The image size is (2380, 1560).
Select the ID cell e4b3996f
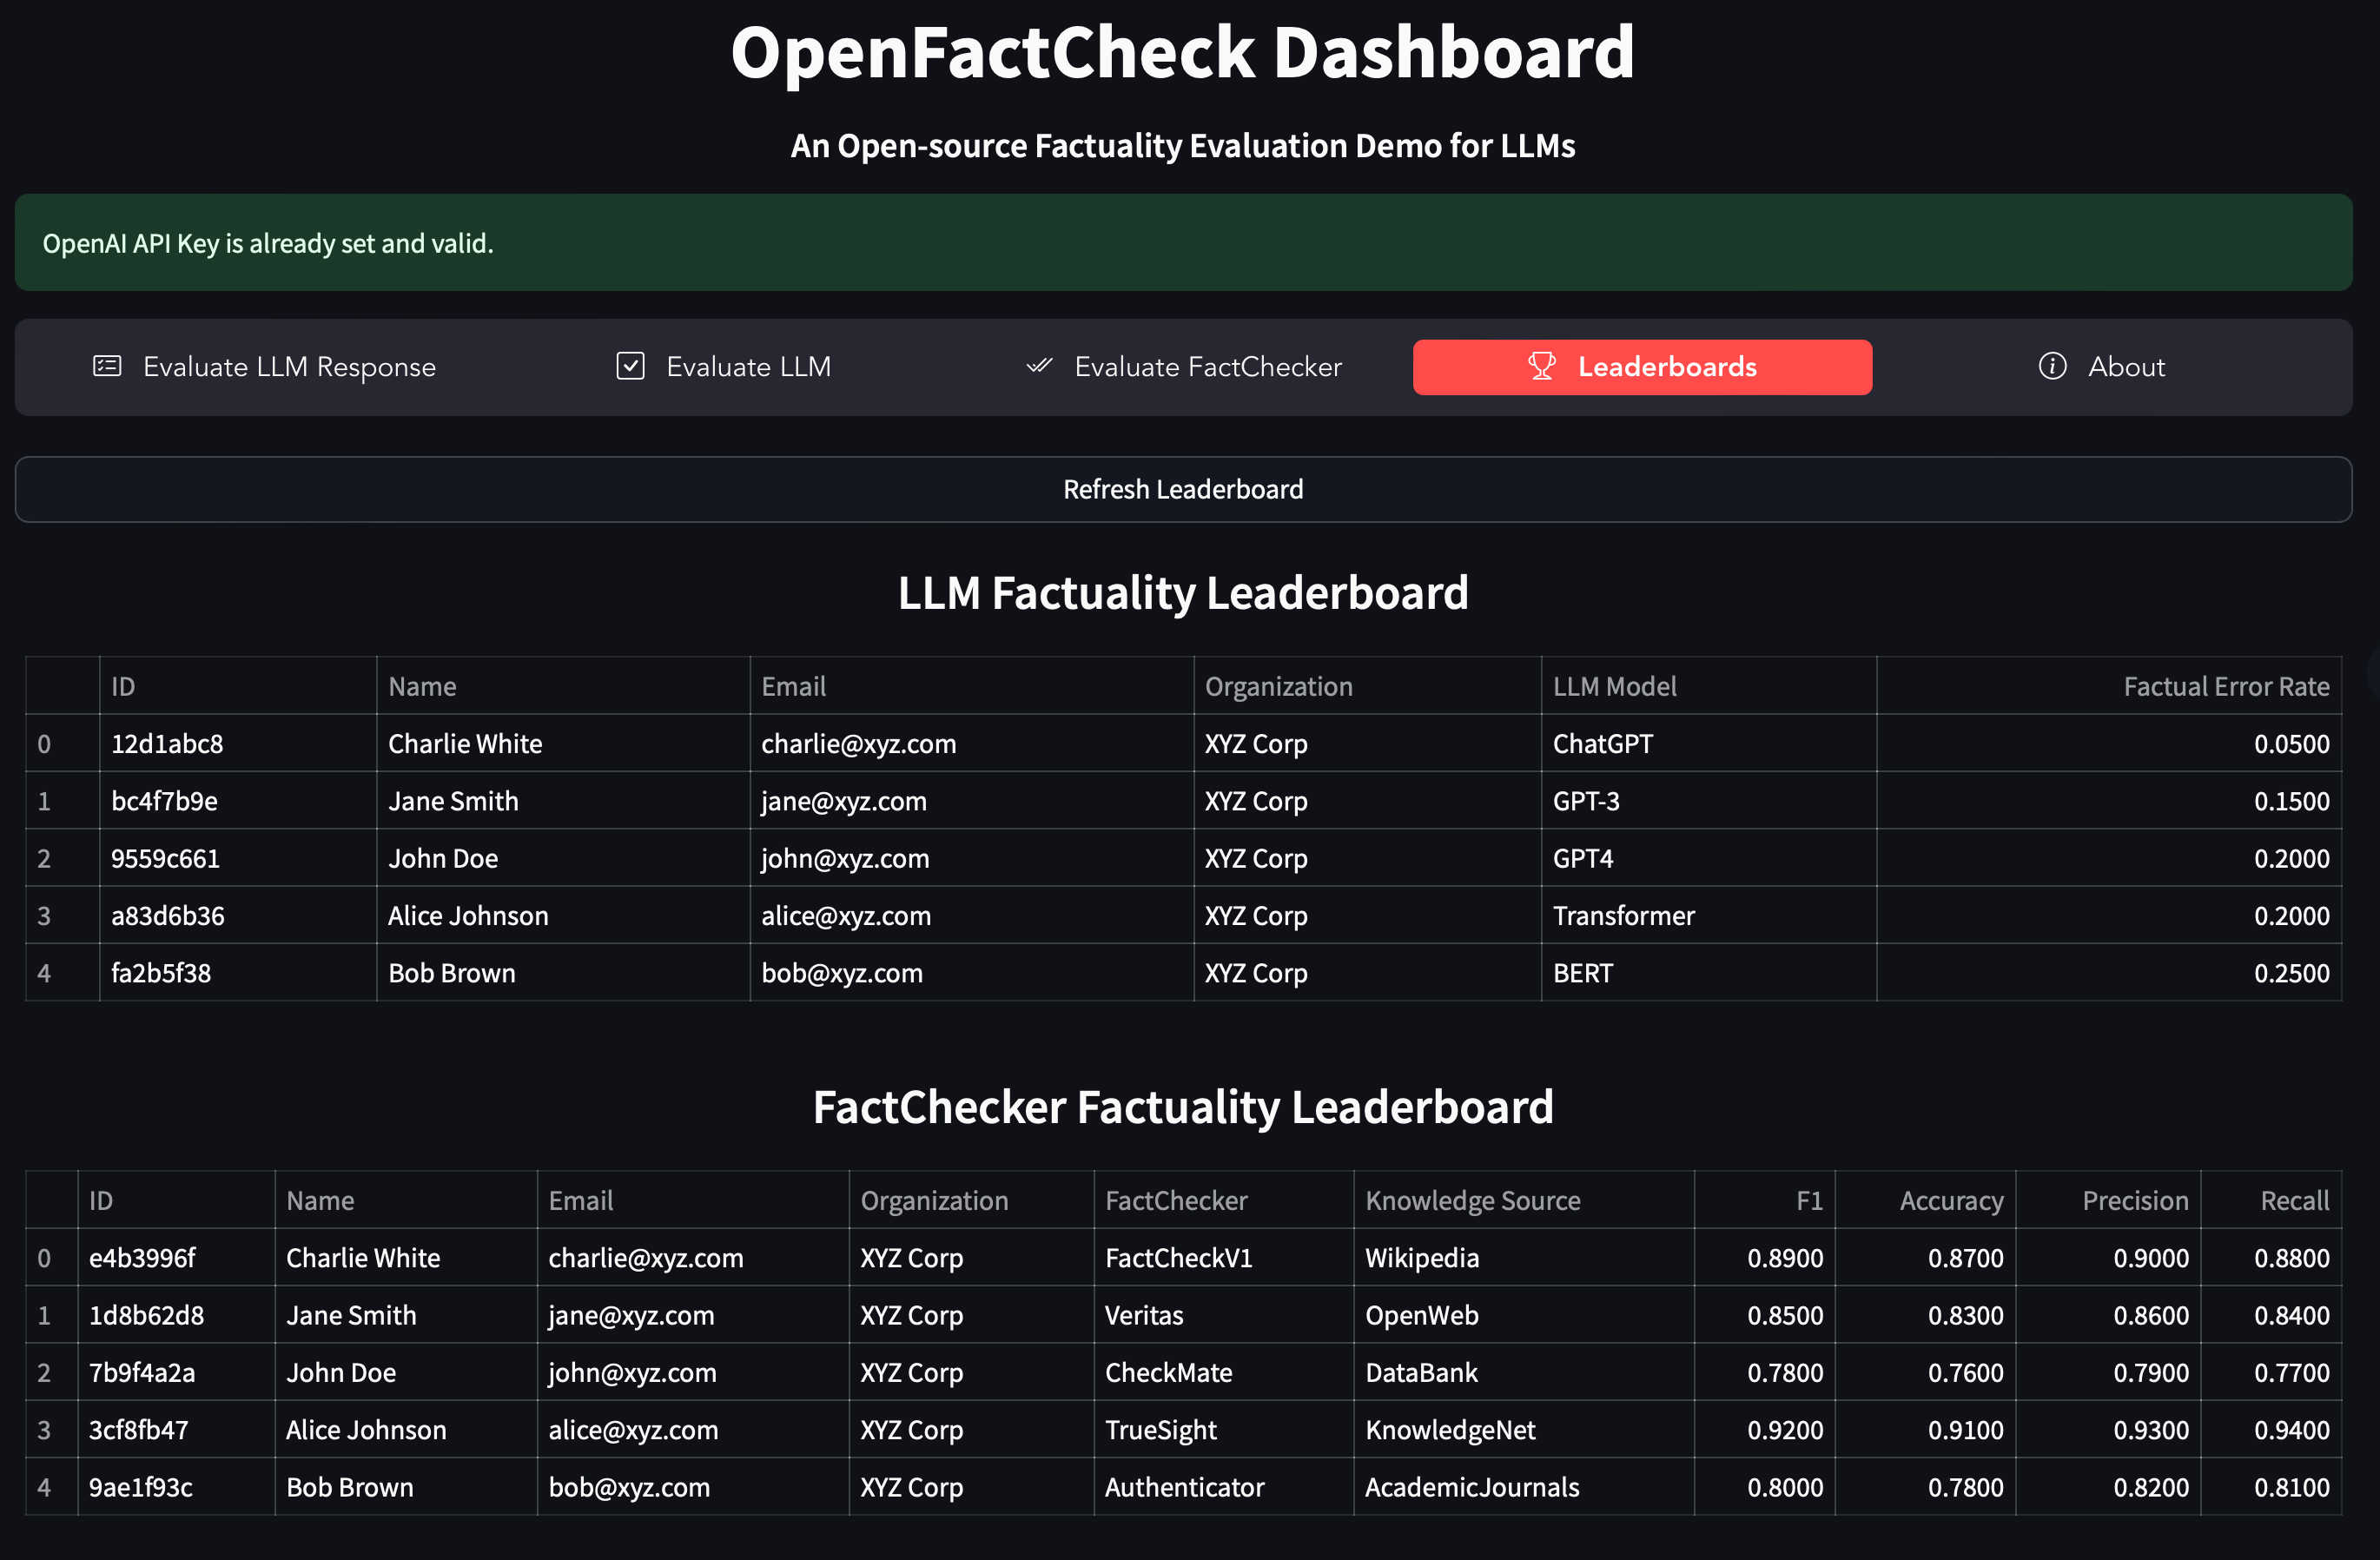176,1257
